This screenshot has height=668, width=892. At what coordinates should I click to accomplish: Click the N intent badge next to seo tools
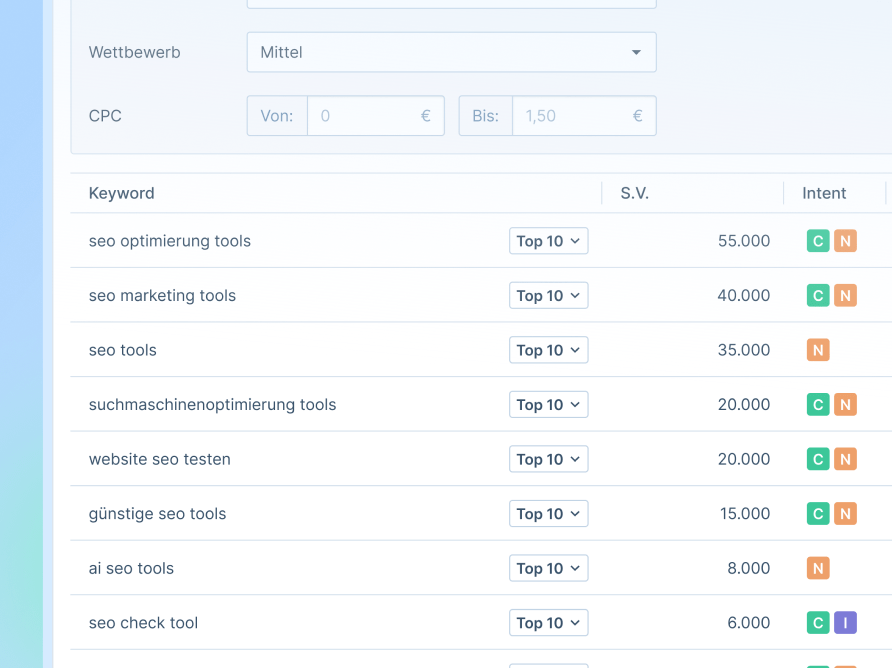tap(817, 350)
